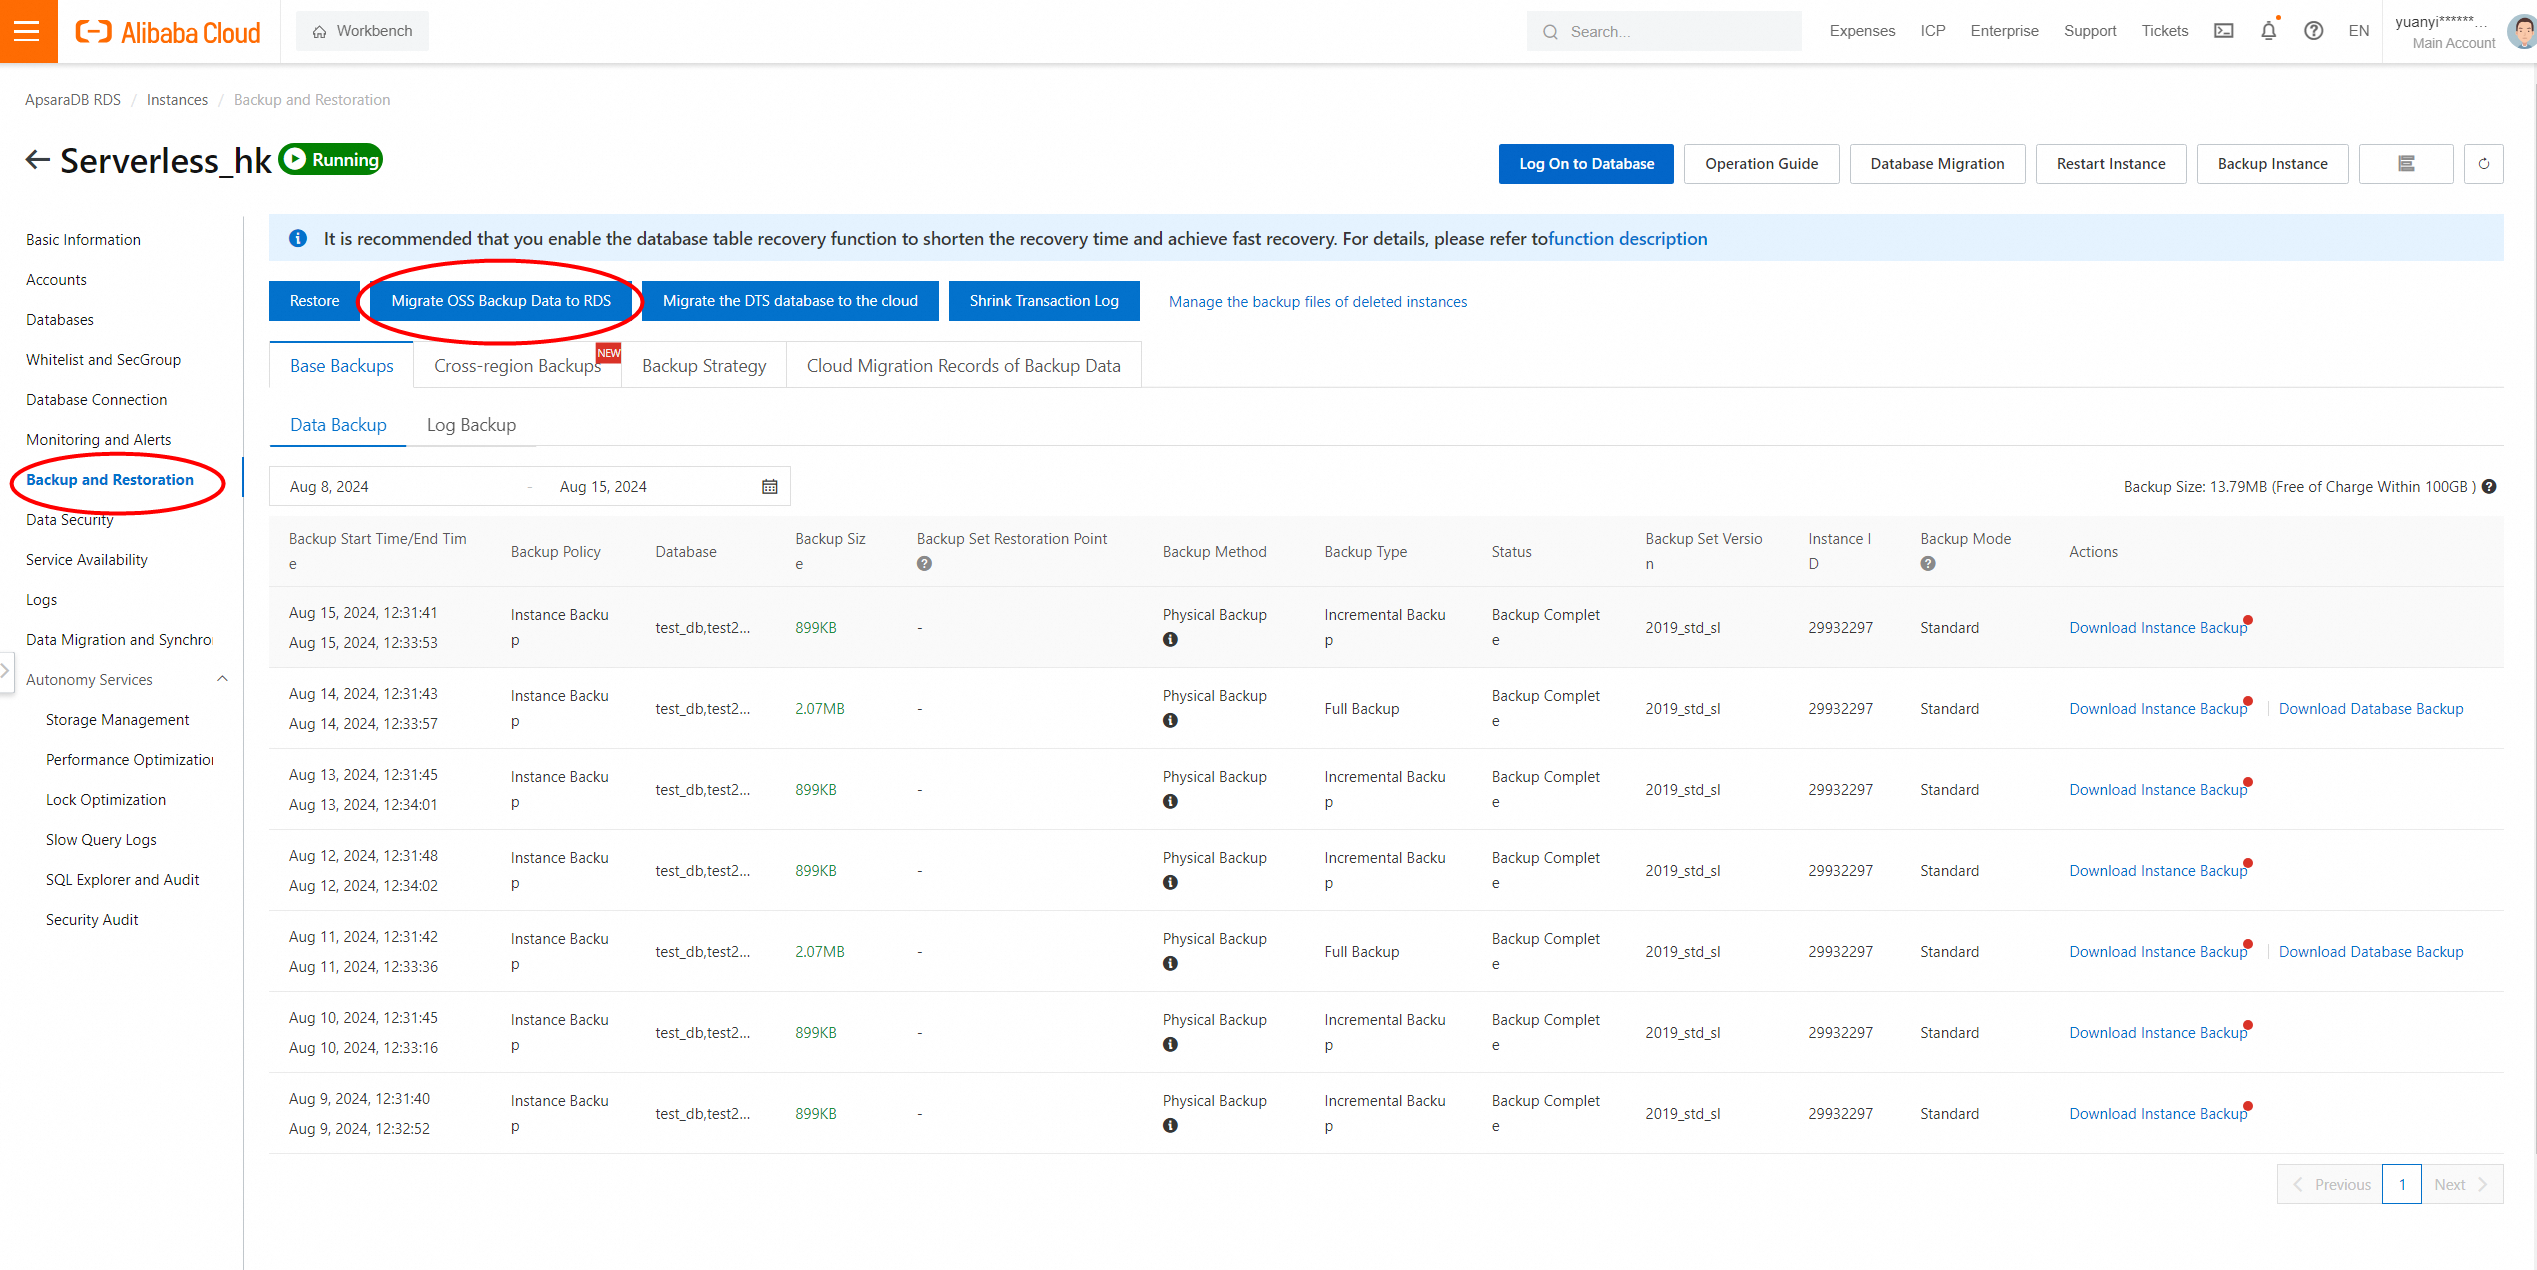Expand the collapsed left side panel handle
Viewport: 2537px width, 1270px height.
6,672
